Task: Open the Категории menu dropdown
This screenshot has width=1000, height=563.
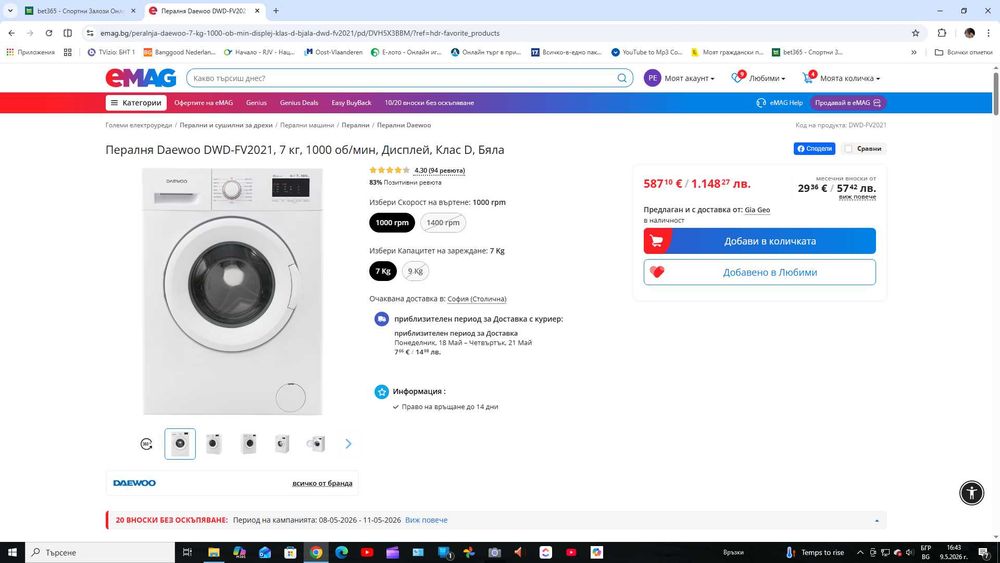Action: click(136, 103)
